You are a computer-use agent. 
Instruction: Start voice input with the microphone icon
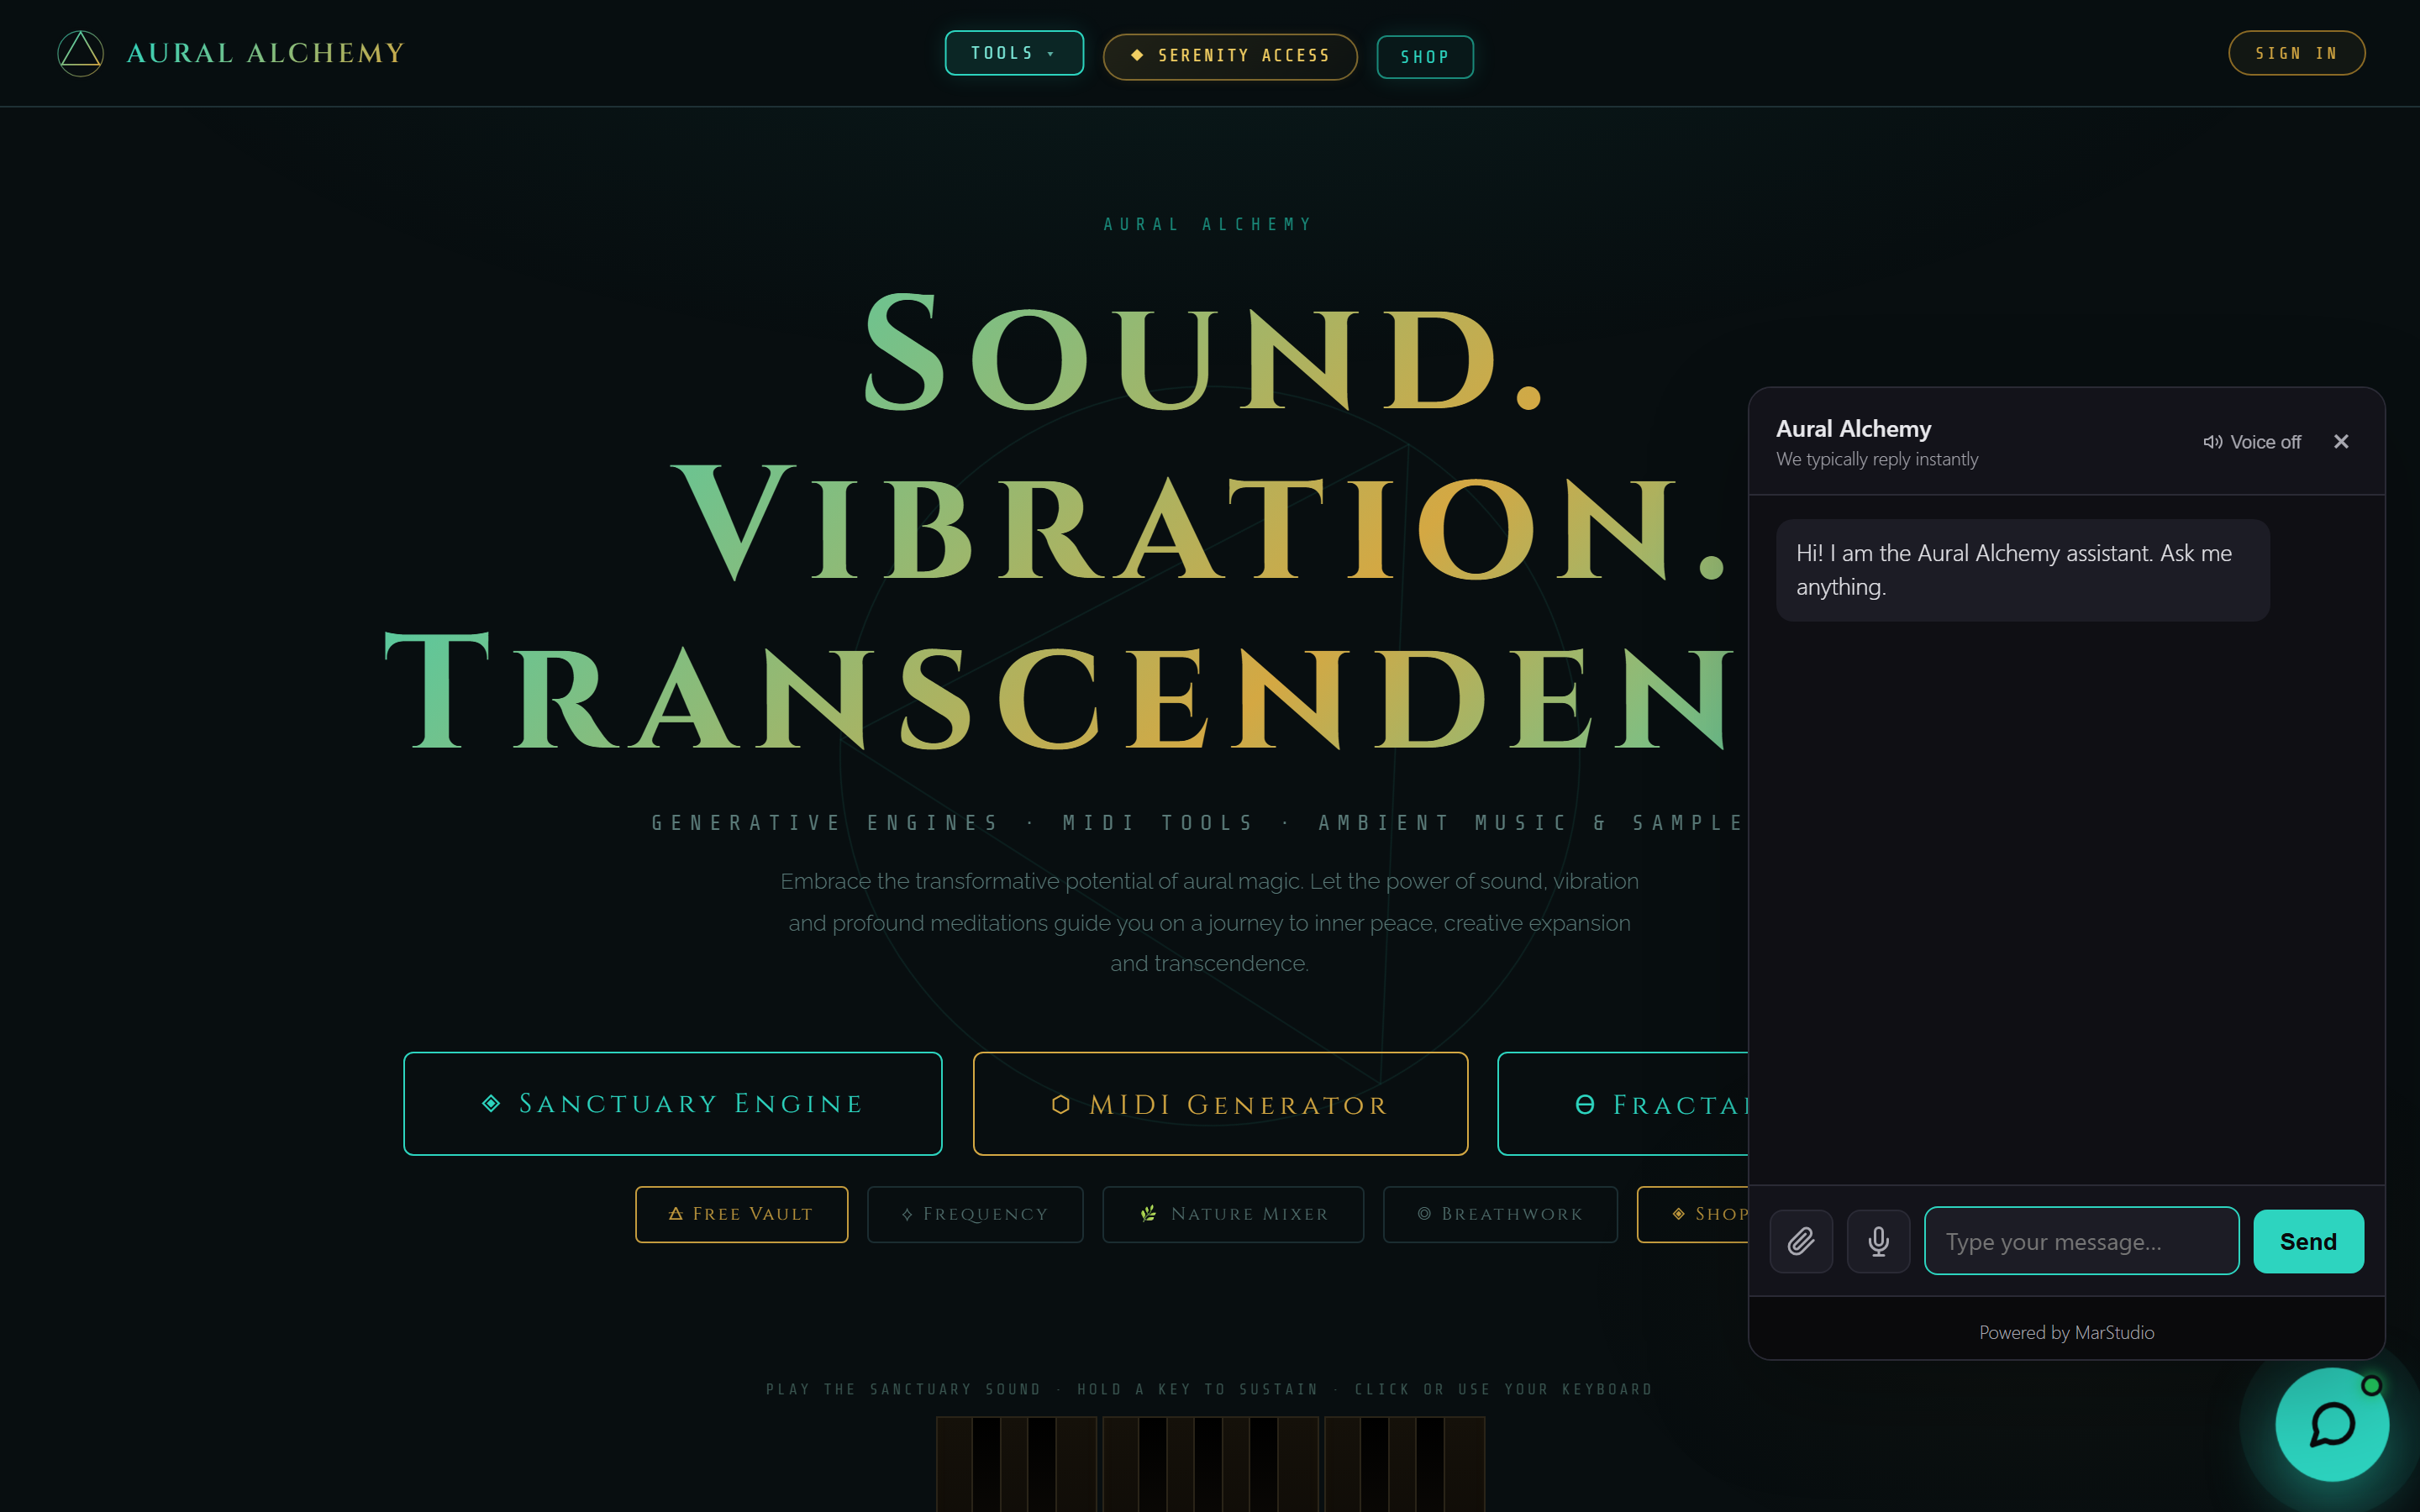tap(1878, 1241)
